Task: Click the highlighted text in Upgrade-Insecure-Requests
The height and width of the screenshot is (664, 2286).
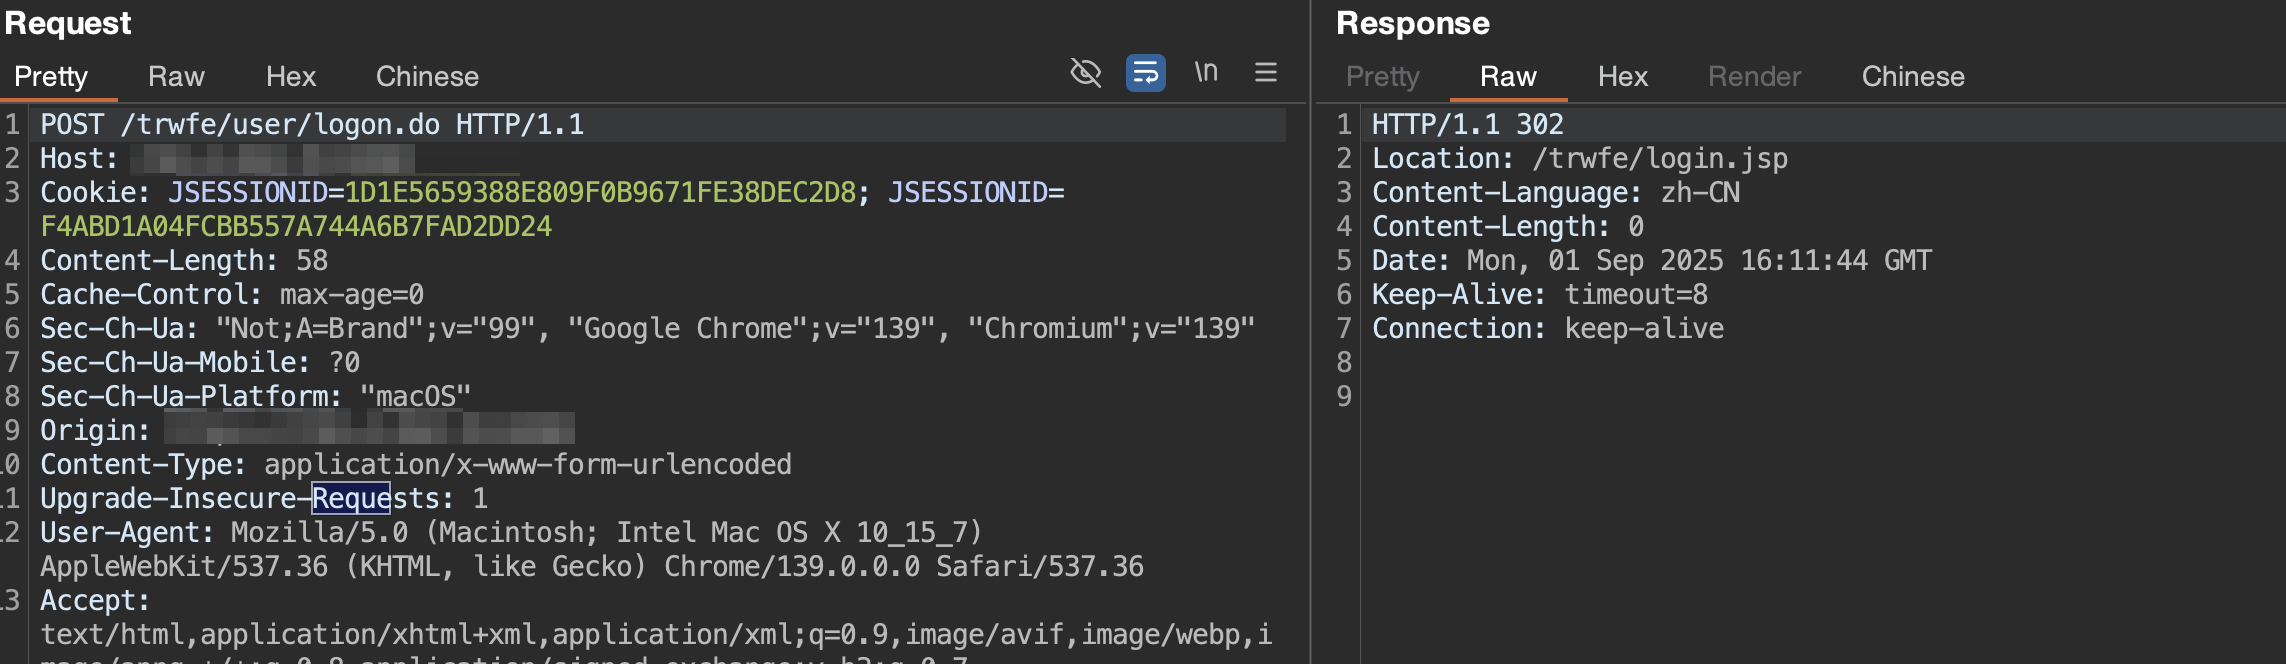Action: (x=351, y=499)
